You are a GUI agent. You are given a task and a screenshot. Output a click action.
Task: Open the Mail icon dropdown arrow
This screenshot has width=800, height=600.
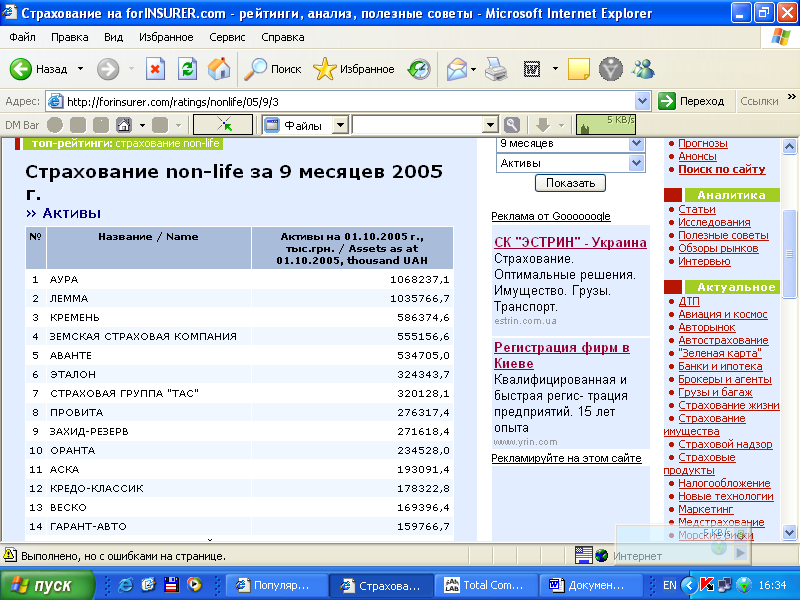click(x=473, y=69)
